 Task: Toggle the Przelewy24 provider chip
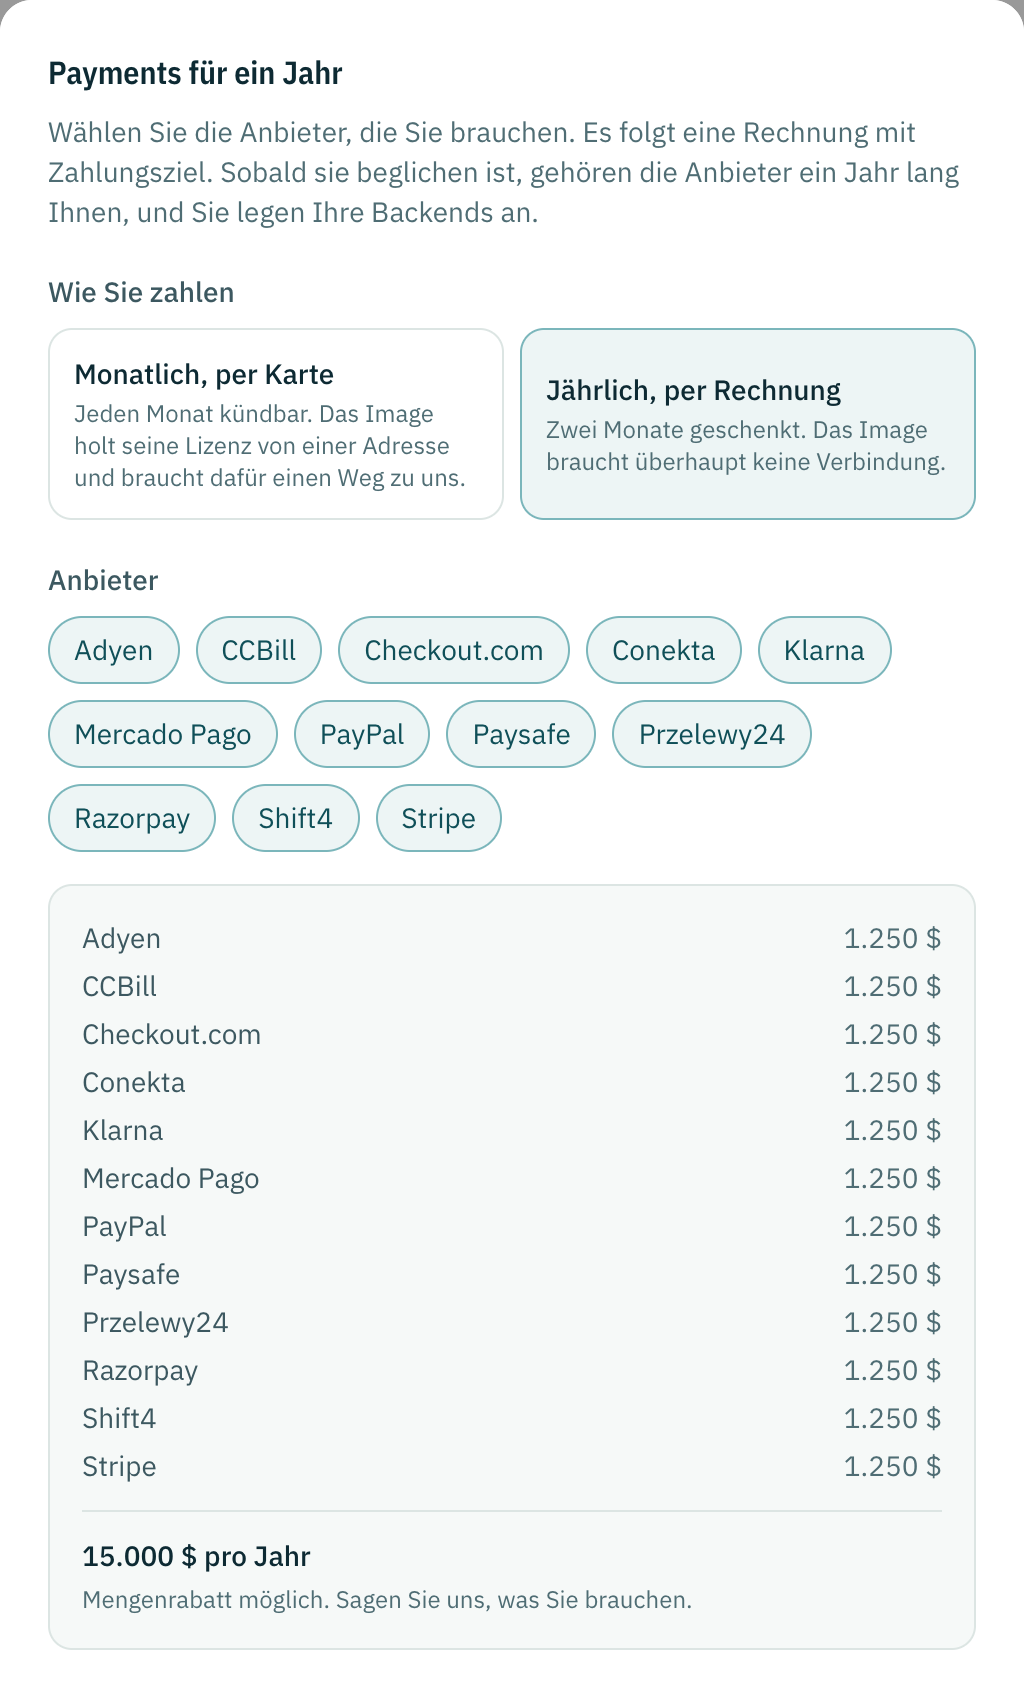click(x=712, y=734)
